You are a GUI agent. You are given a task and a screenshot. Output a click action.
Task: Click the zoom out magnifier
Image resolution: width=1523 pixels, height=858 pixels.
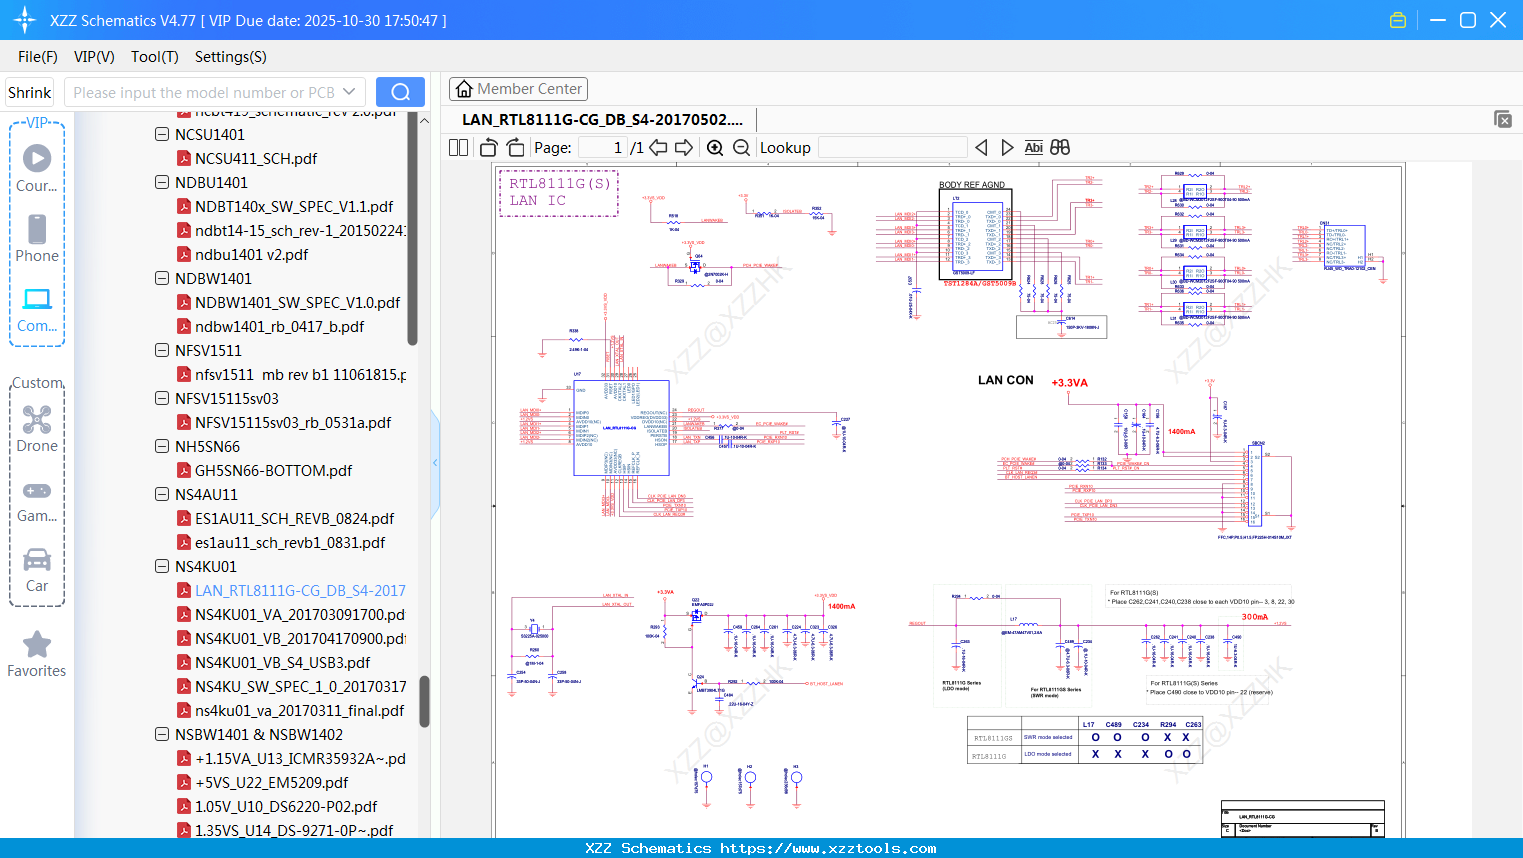tap(741, 148)
